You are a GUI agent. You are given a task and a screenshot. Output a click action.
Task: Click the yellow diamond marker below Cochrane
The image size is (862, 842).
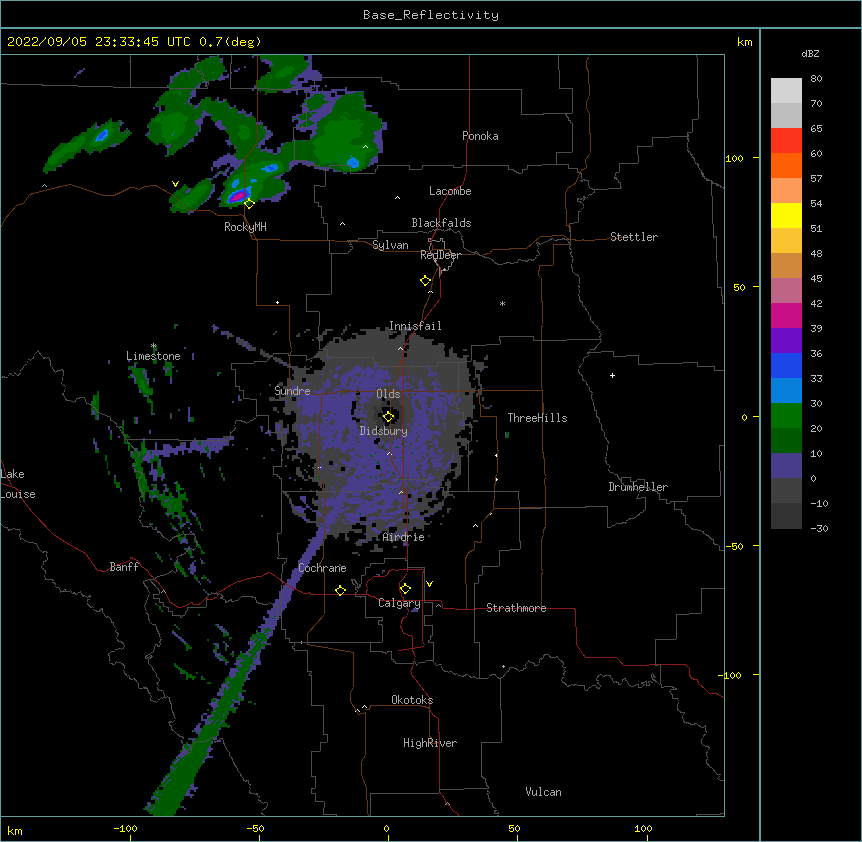340,591
